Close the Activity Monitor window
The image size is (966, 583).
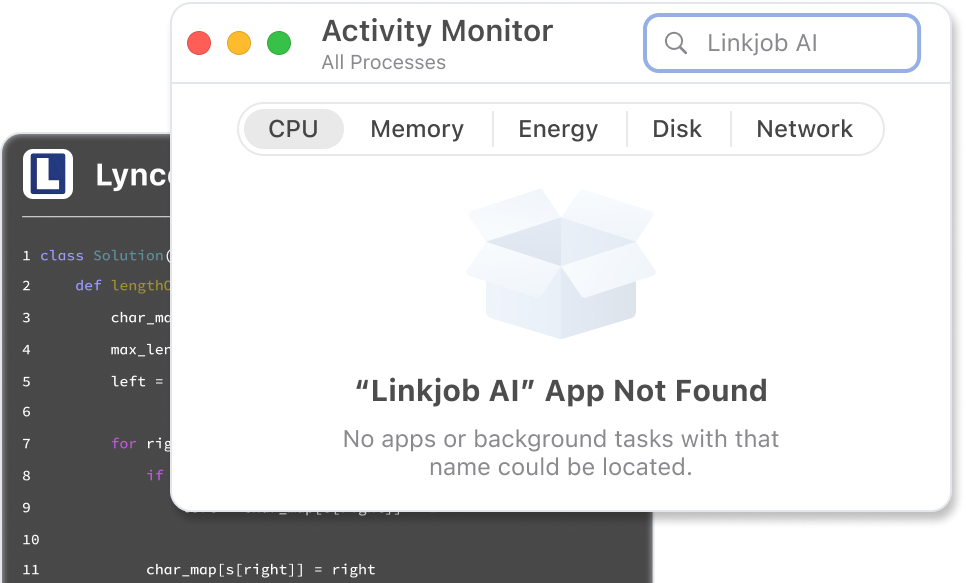tap(199, 43)
